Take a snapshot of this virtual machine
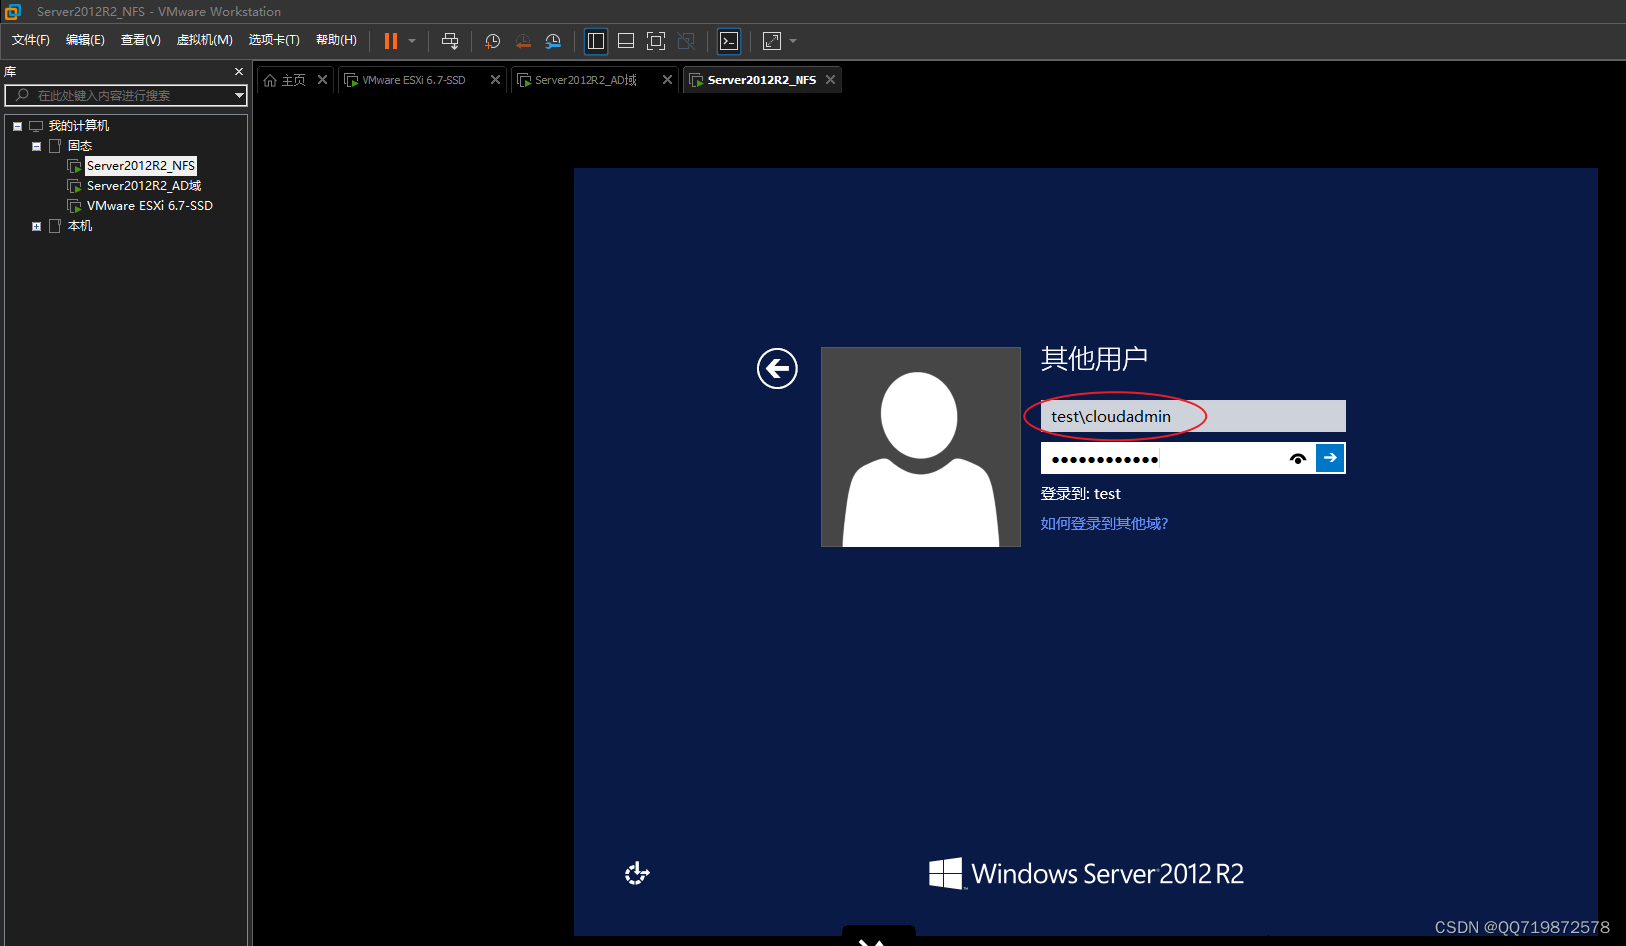The height and width of the screenshot is (946, 1626). [x=493, y=41]
